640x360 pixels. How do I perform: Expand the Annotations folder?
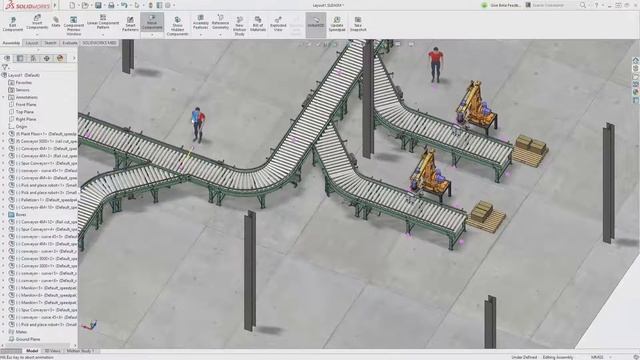4,97
